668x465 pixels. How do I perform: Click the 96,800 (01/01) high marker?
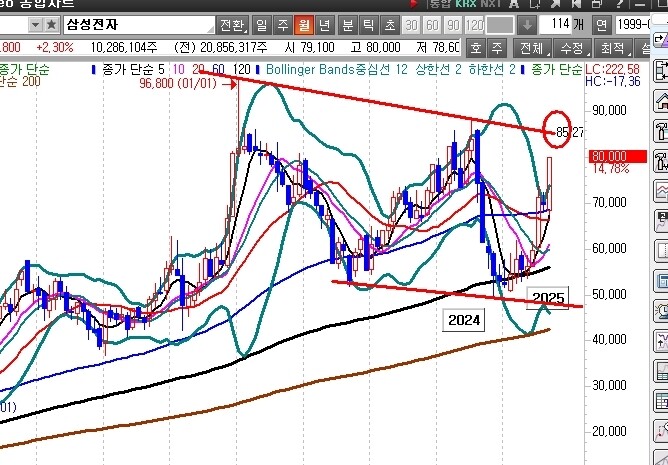178,83
